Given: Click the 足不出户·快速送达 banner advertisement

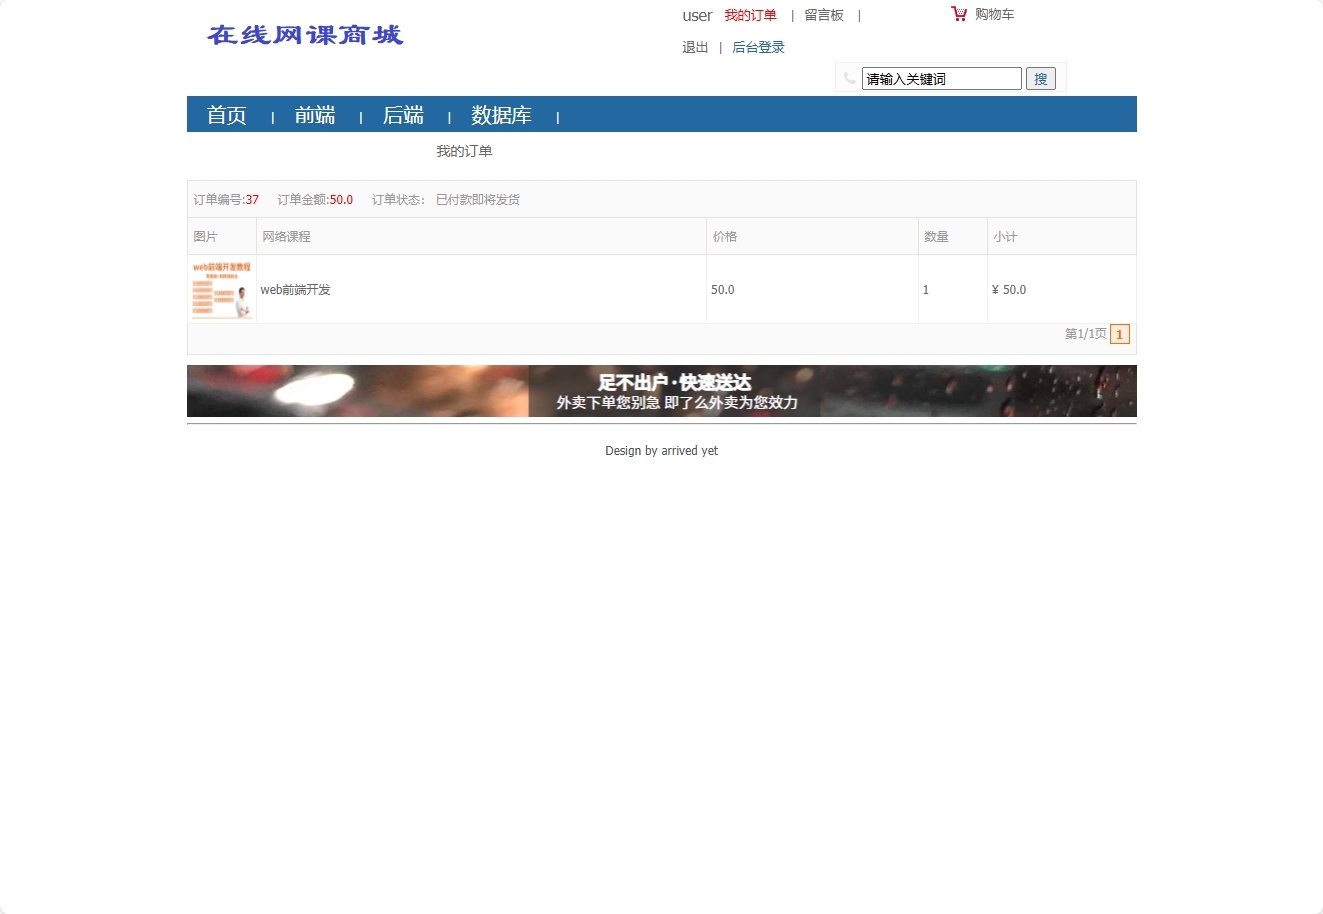Looking at the screenshot, I should (x=661, y=391).
